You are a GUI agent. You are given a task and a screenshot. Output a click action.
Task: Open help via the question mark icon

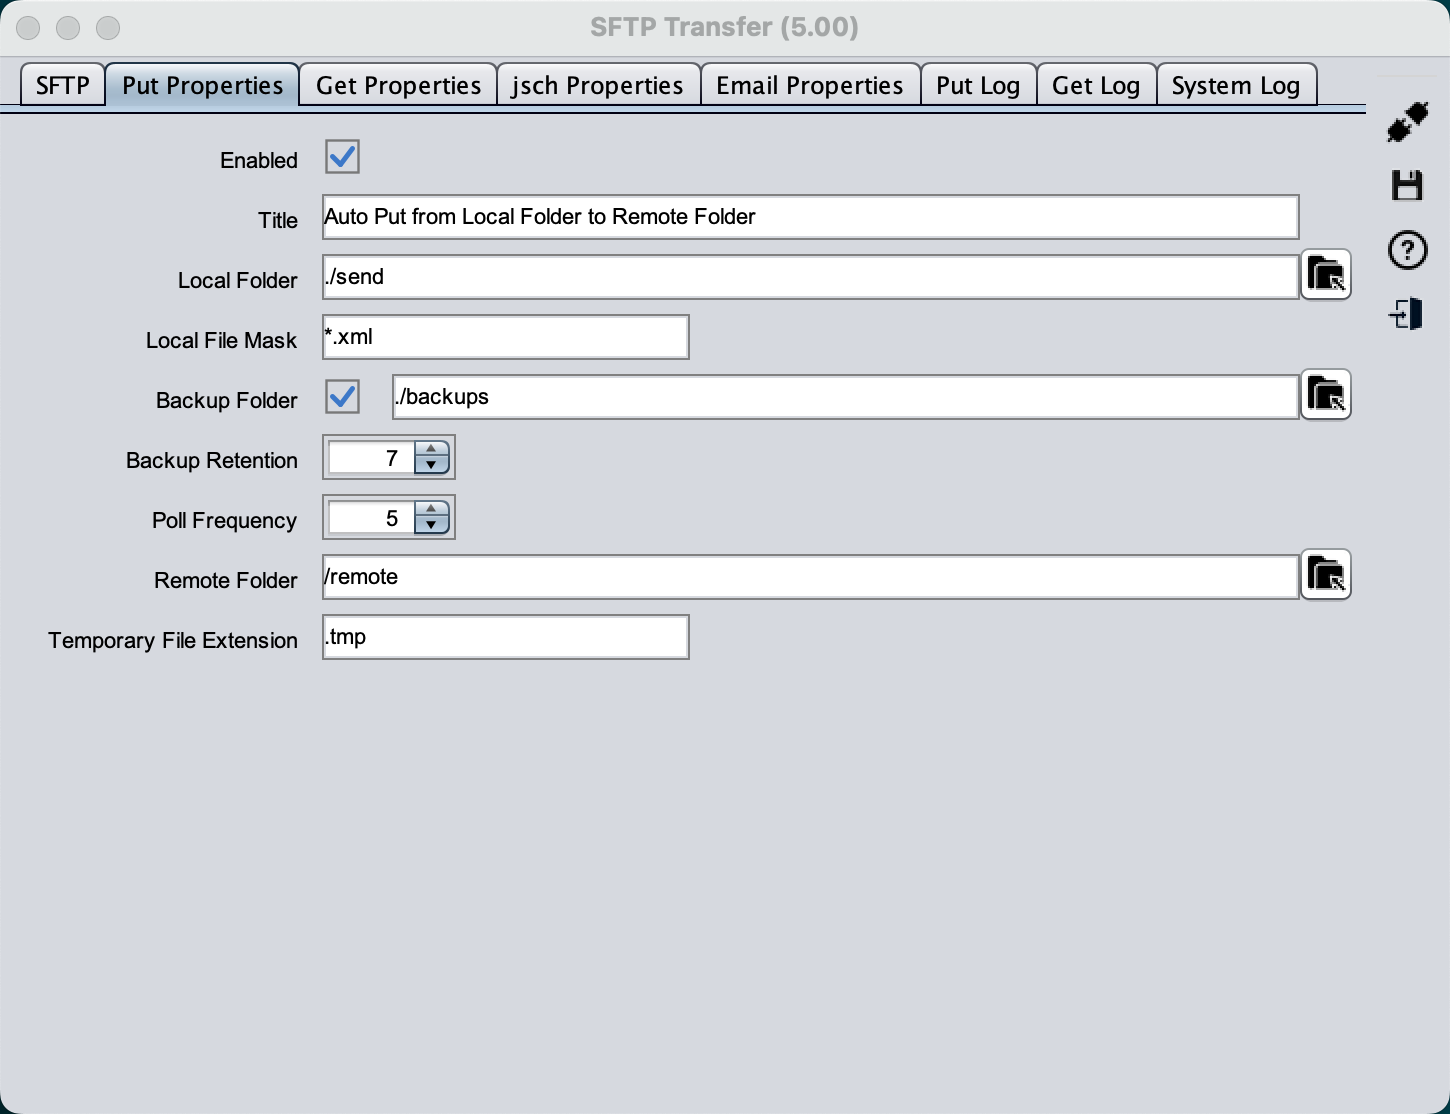[1407, 250]
